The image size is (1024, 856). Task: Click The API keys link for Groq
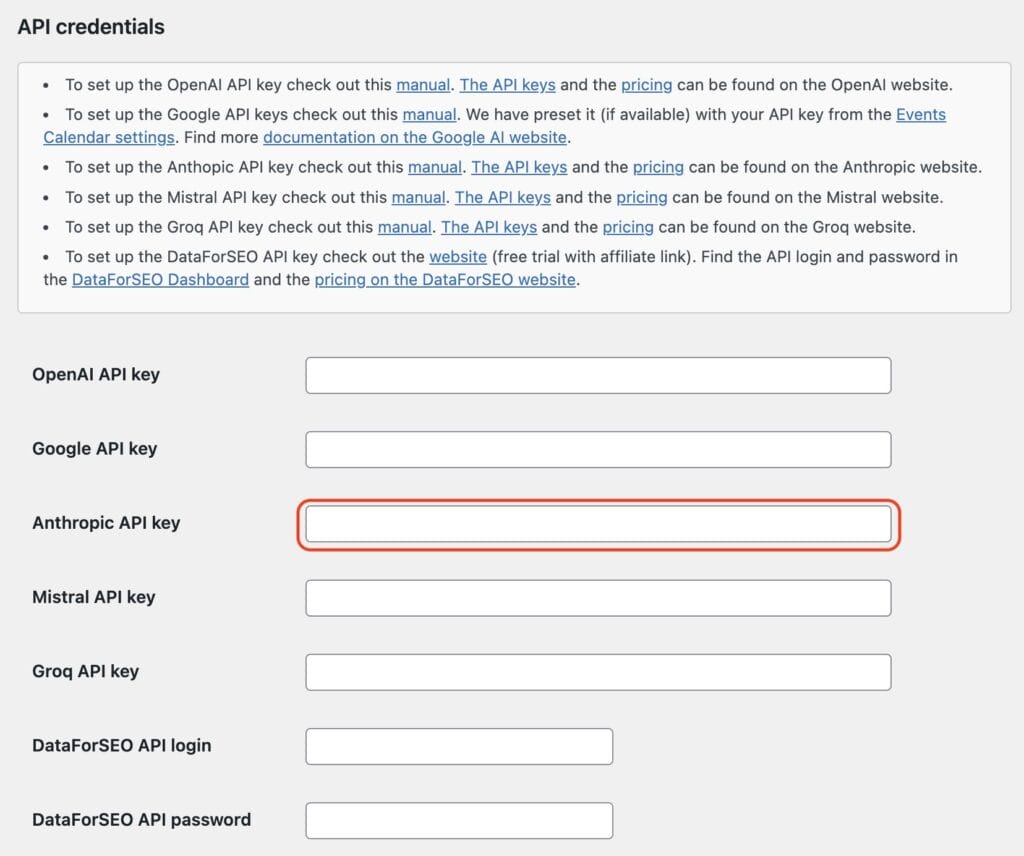[489, 227]
